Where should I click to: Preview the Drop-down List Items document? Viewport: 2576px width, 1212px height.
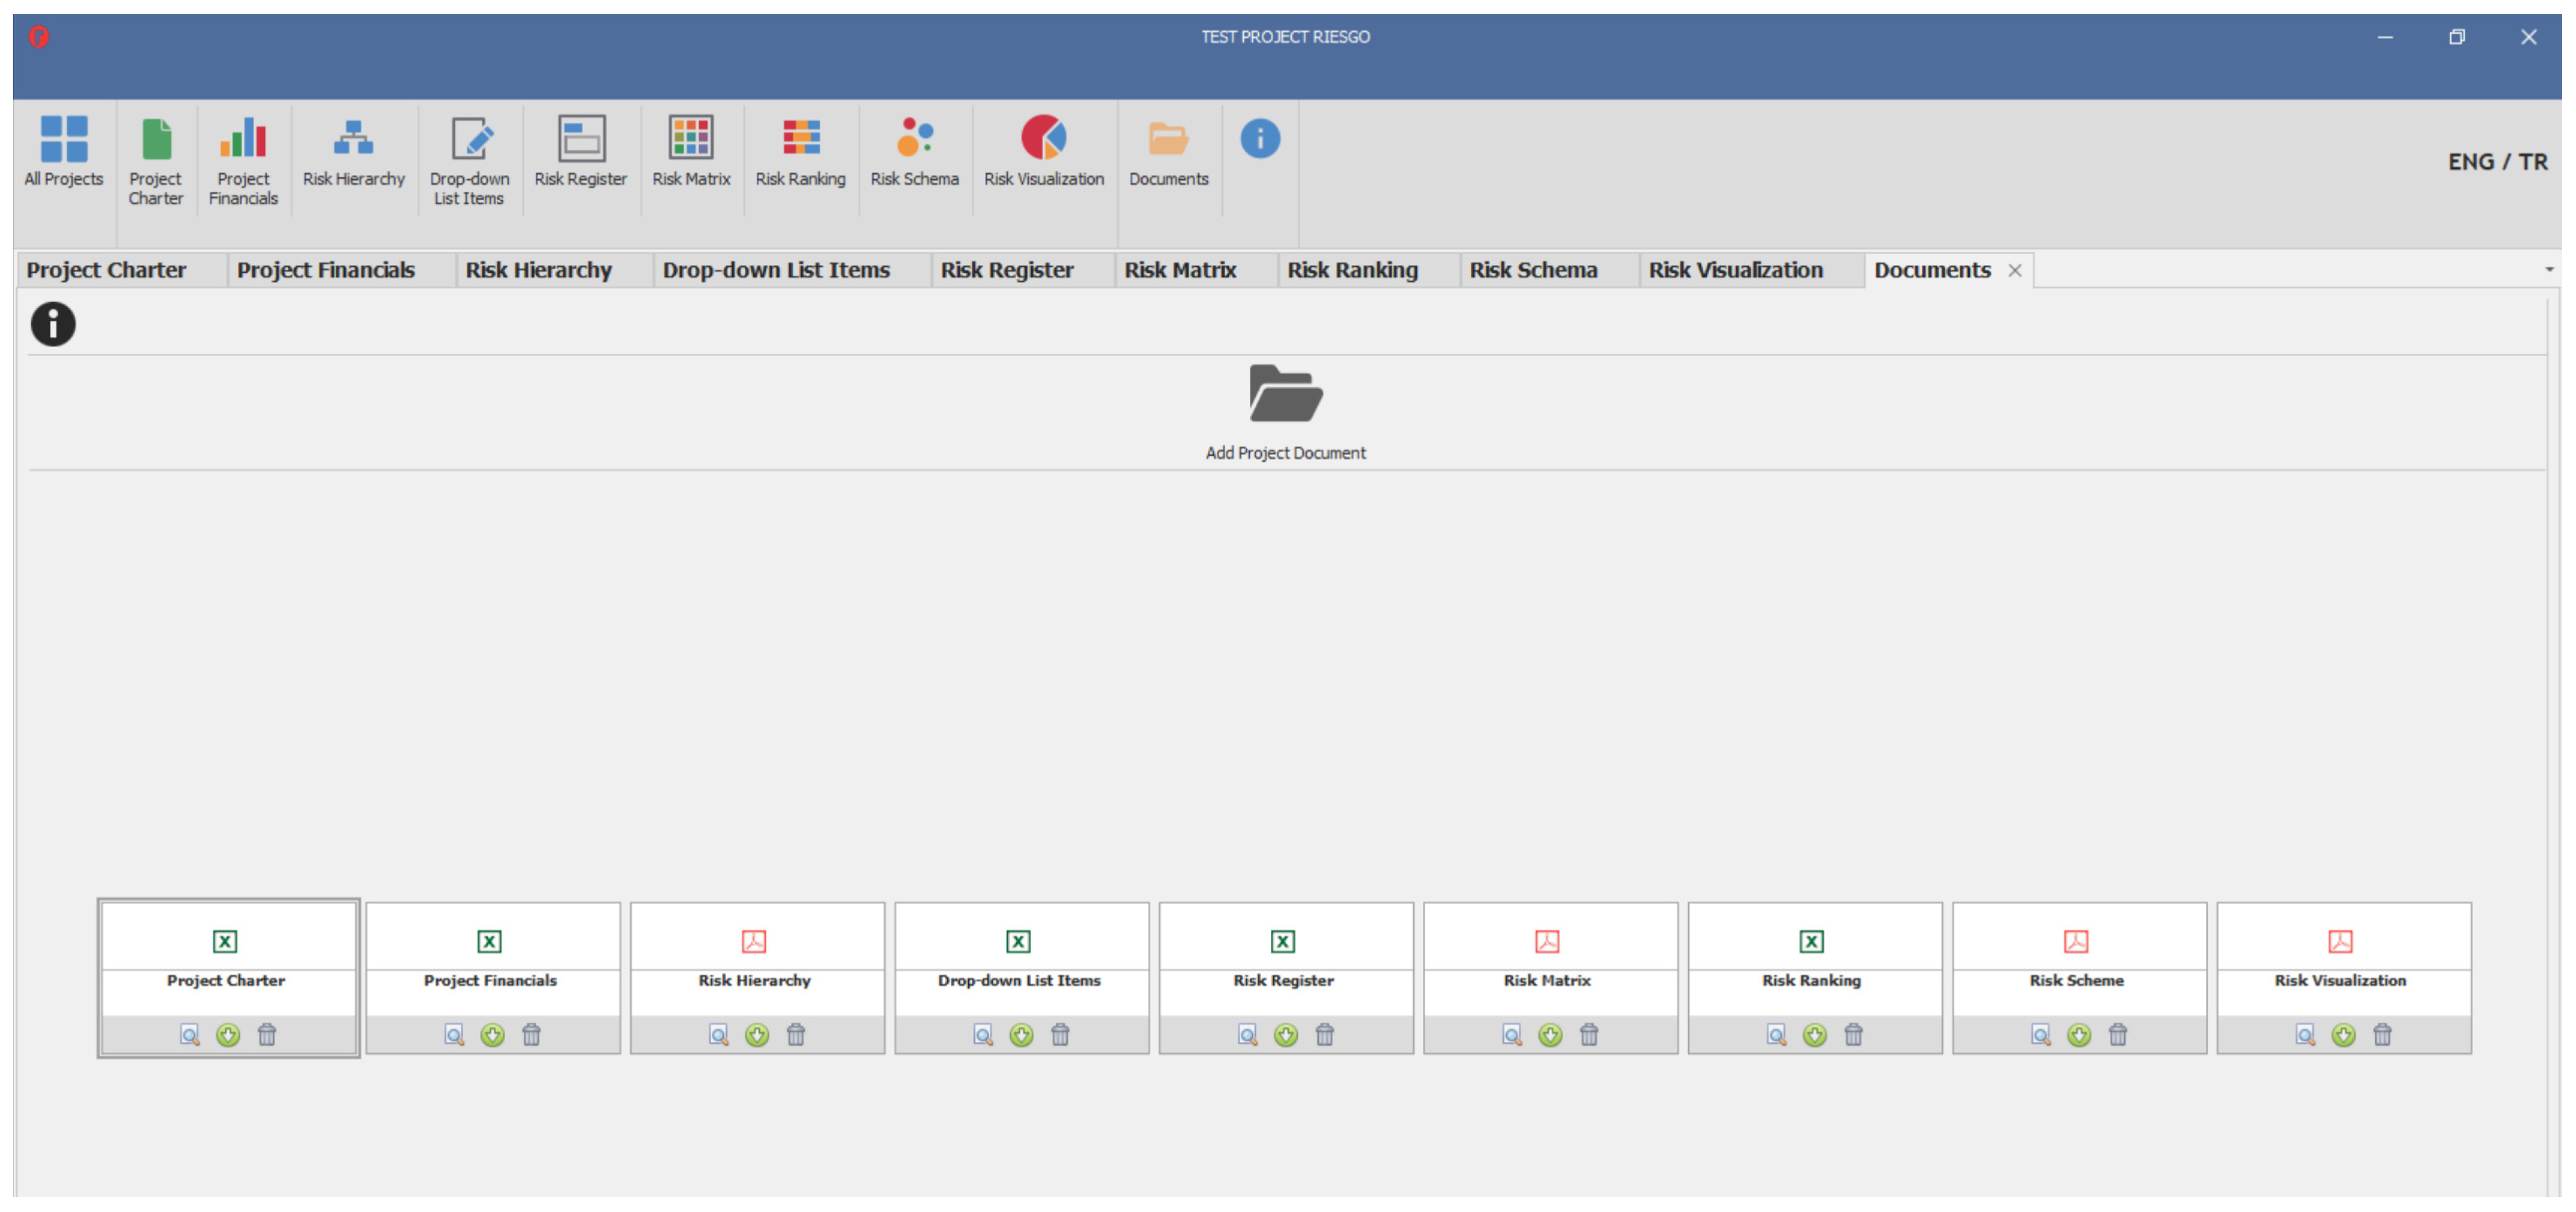coord(982,1035)
